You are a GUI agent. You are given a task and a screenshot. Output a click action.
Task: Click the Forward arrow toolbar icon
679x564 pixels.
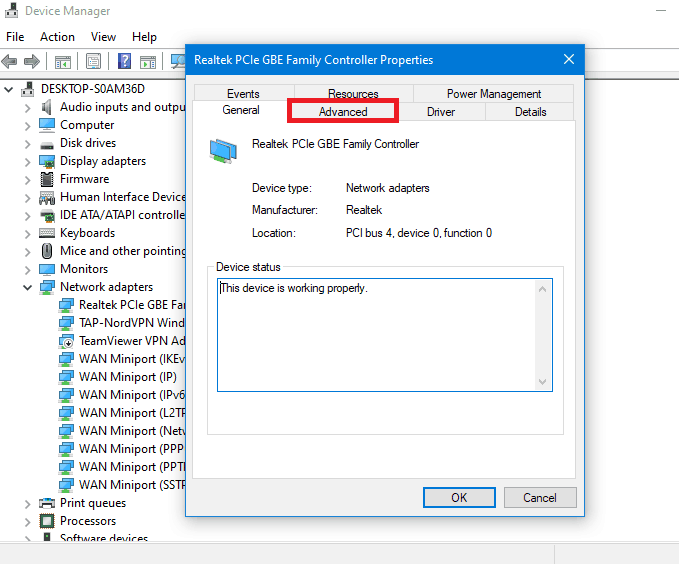[32, 61]
